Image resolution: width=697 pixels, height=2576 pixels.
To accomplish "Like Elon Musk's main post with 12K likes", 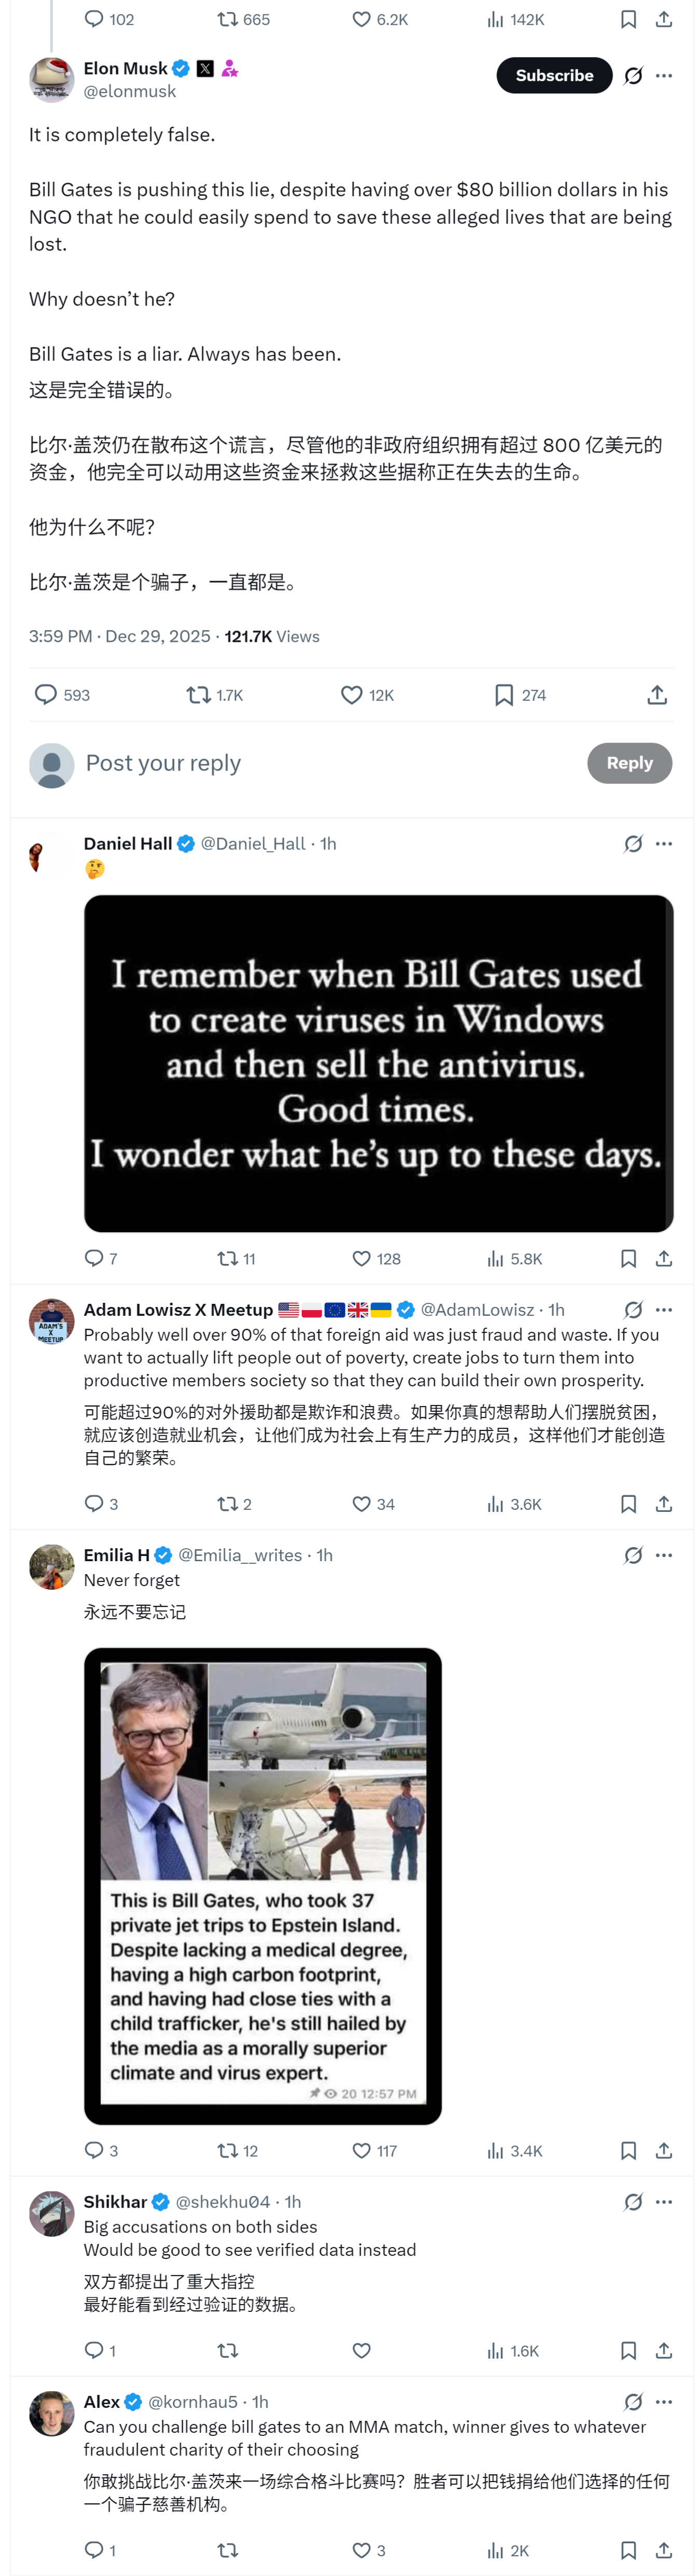I will coord(352,695).
